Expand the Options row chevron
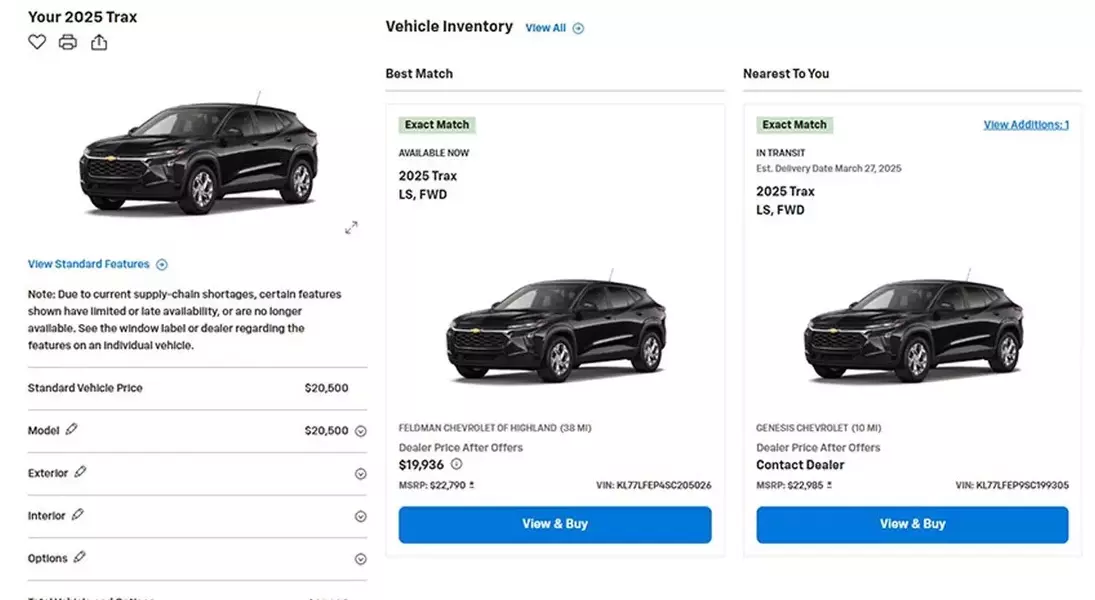The width and height of the screenshot is (1095, 600). point(360,559)
